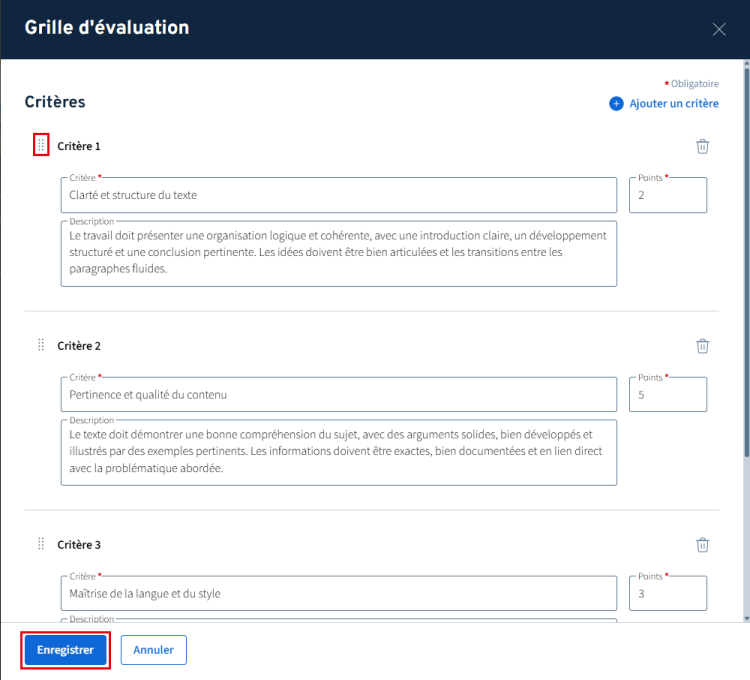The height and width of the screenshot is (680, 750).
Task: Click the Points field showing 2
Action: [x=668, y=195]
